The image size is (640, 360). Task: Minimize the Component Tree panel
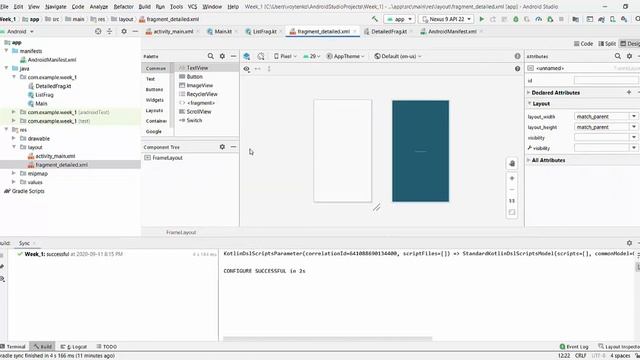pos(233,147)
